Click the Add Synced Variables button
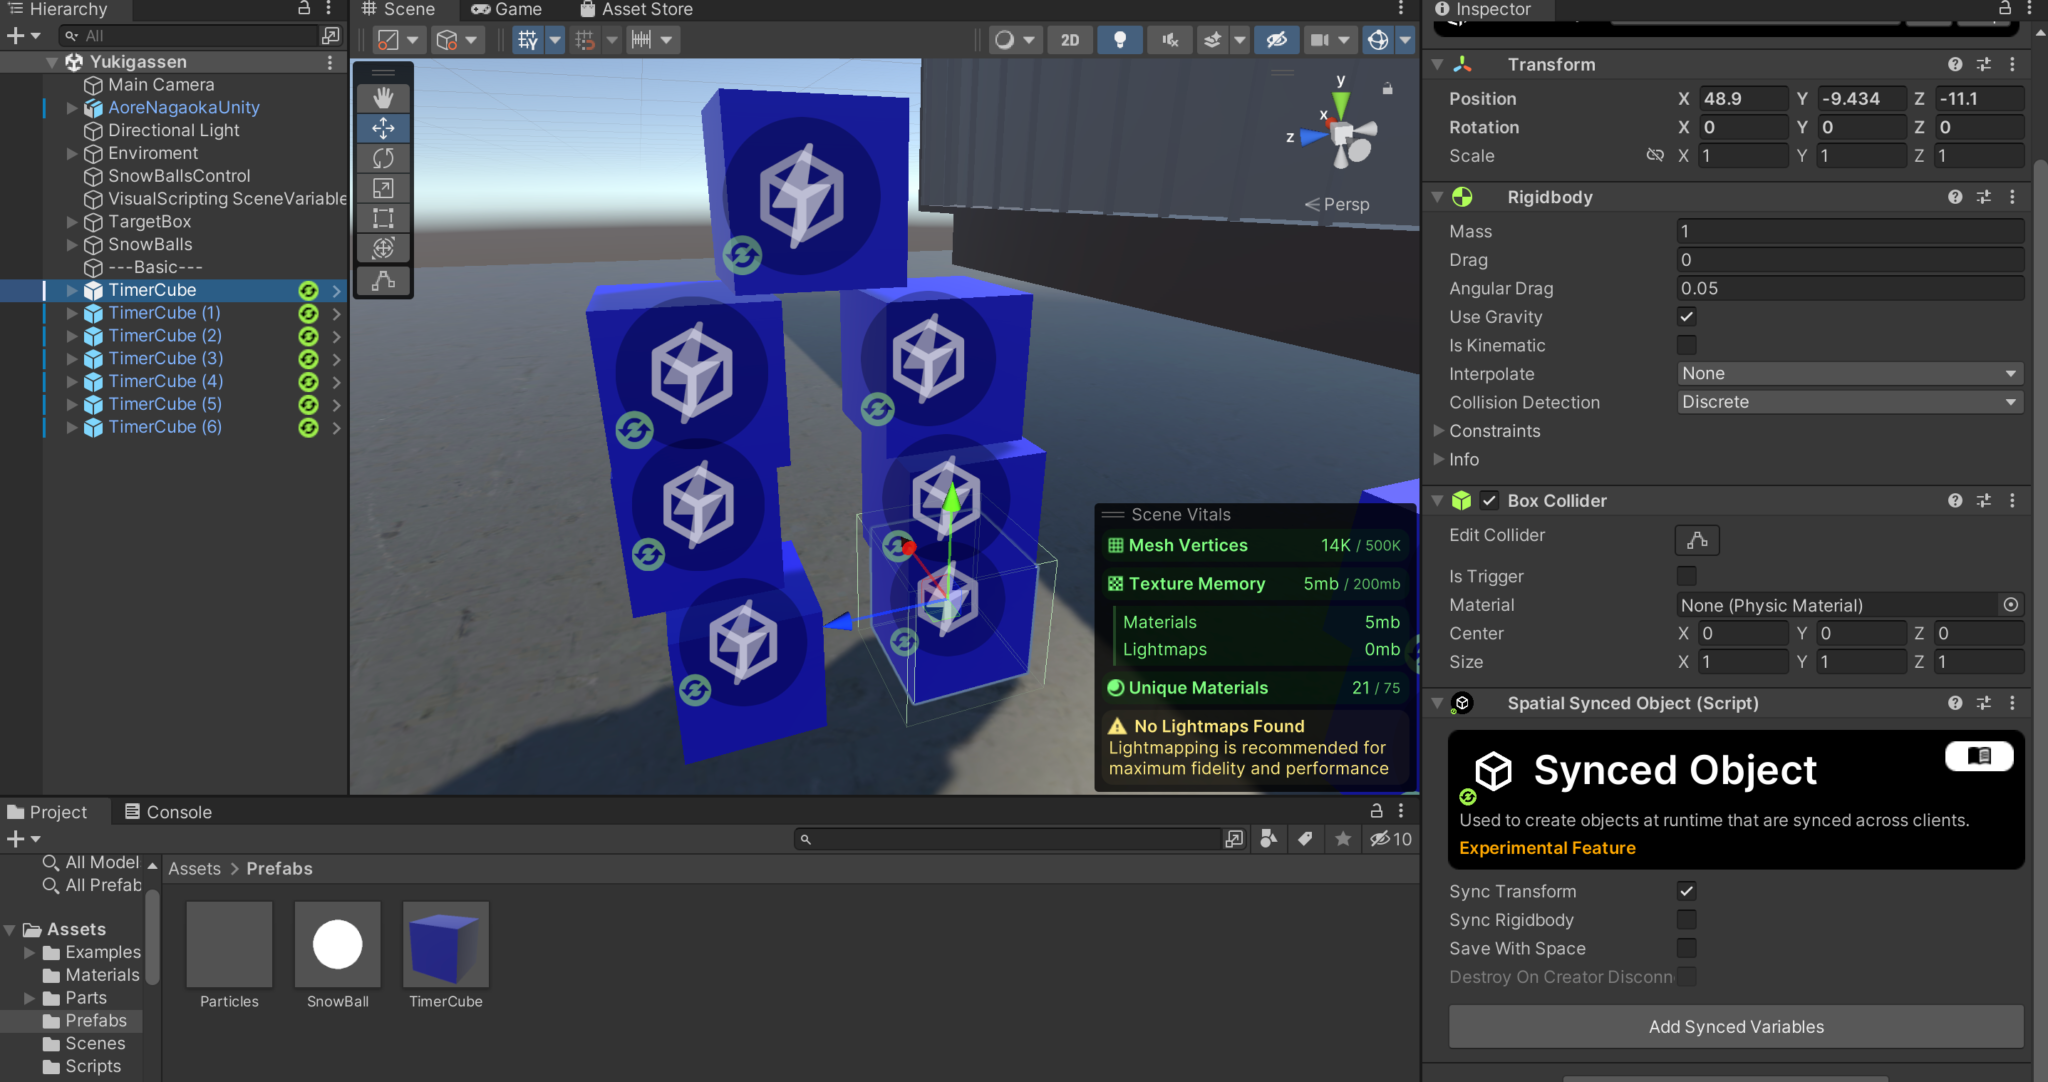 pyautogui.click(x=1735, y=1026)
